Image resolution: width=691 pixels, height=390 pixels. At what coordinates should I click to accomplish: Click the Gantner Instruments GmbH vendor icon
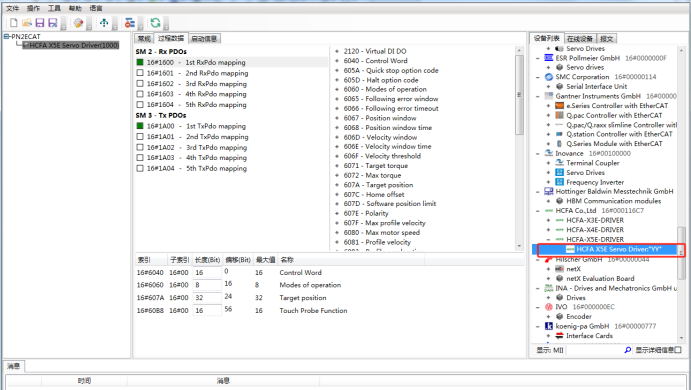[549, 96]
